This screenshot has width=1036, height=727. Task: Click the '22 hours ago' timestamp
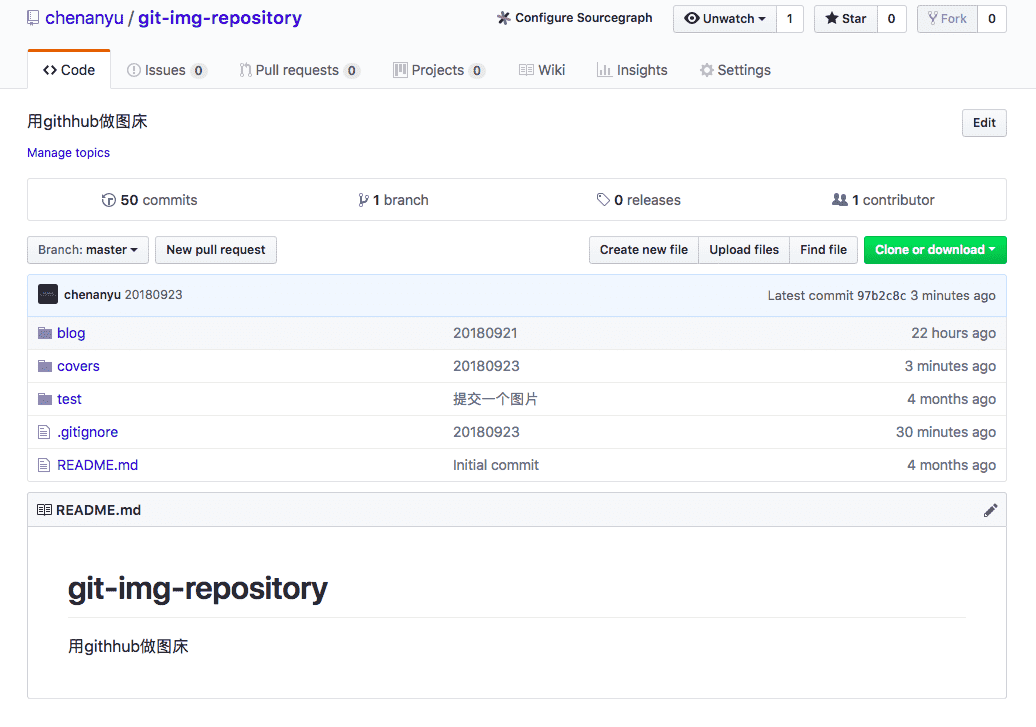coord(953,333)
